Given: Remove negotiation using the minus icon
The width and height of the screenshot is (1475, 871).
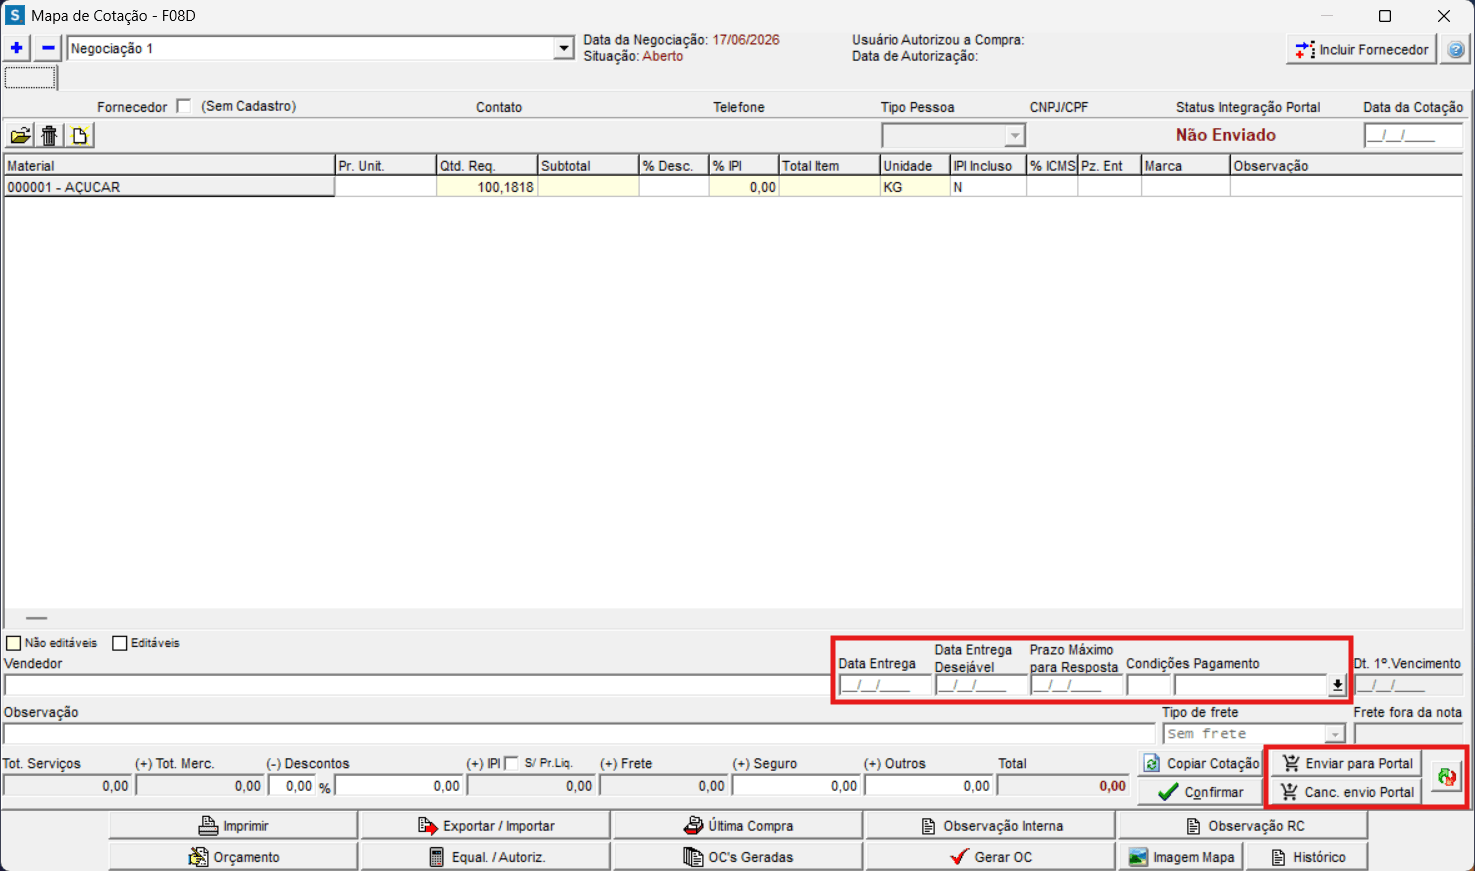Looking at the screenshot, I should pyautogui.click(x=48, y=48).
